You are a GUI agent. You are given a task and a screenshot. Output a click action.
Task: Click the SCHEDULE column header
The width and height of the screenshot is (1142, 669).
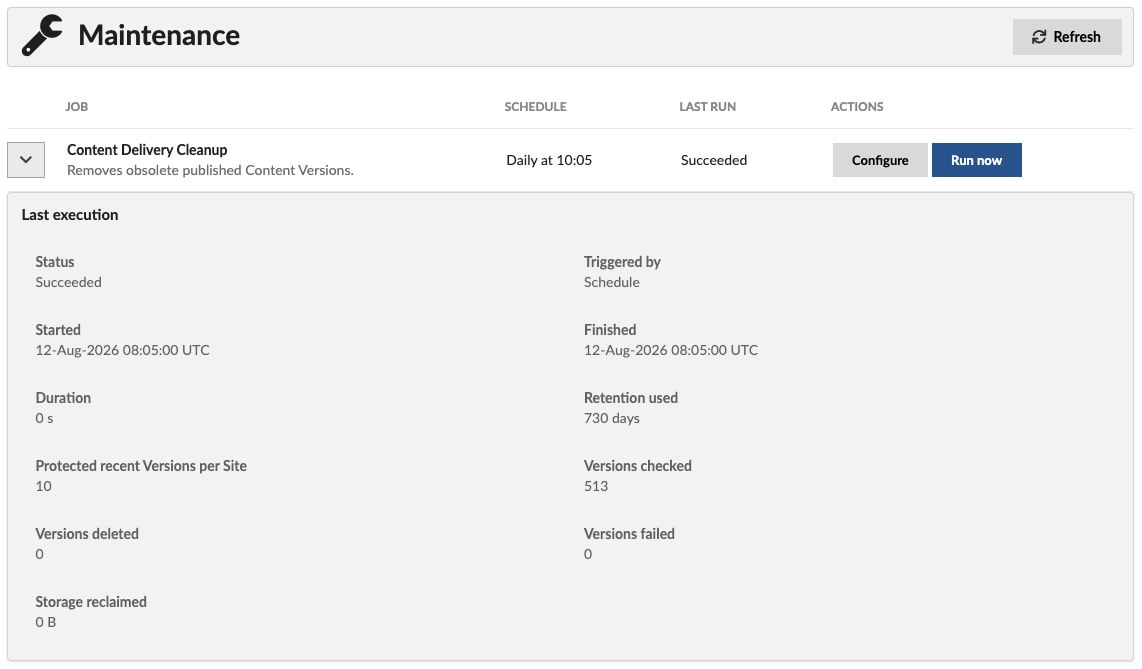click(x=535, y=106)
